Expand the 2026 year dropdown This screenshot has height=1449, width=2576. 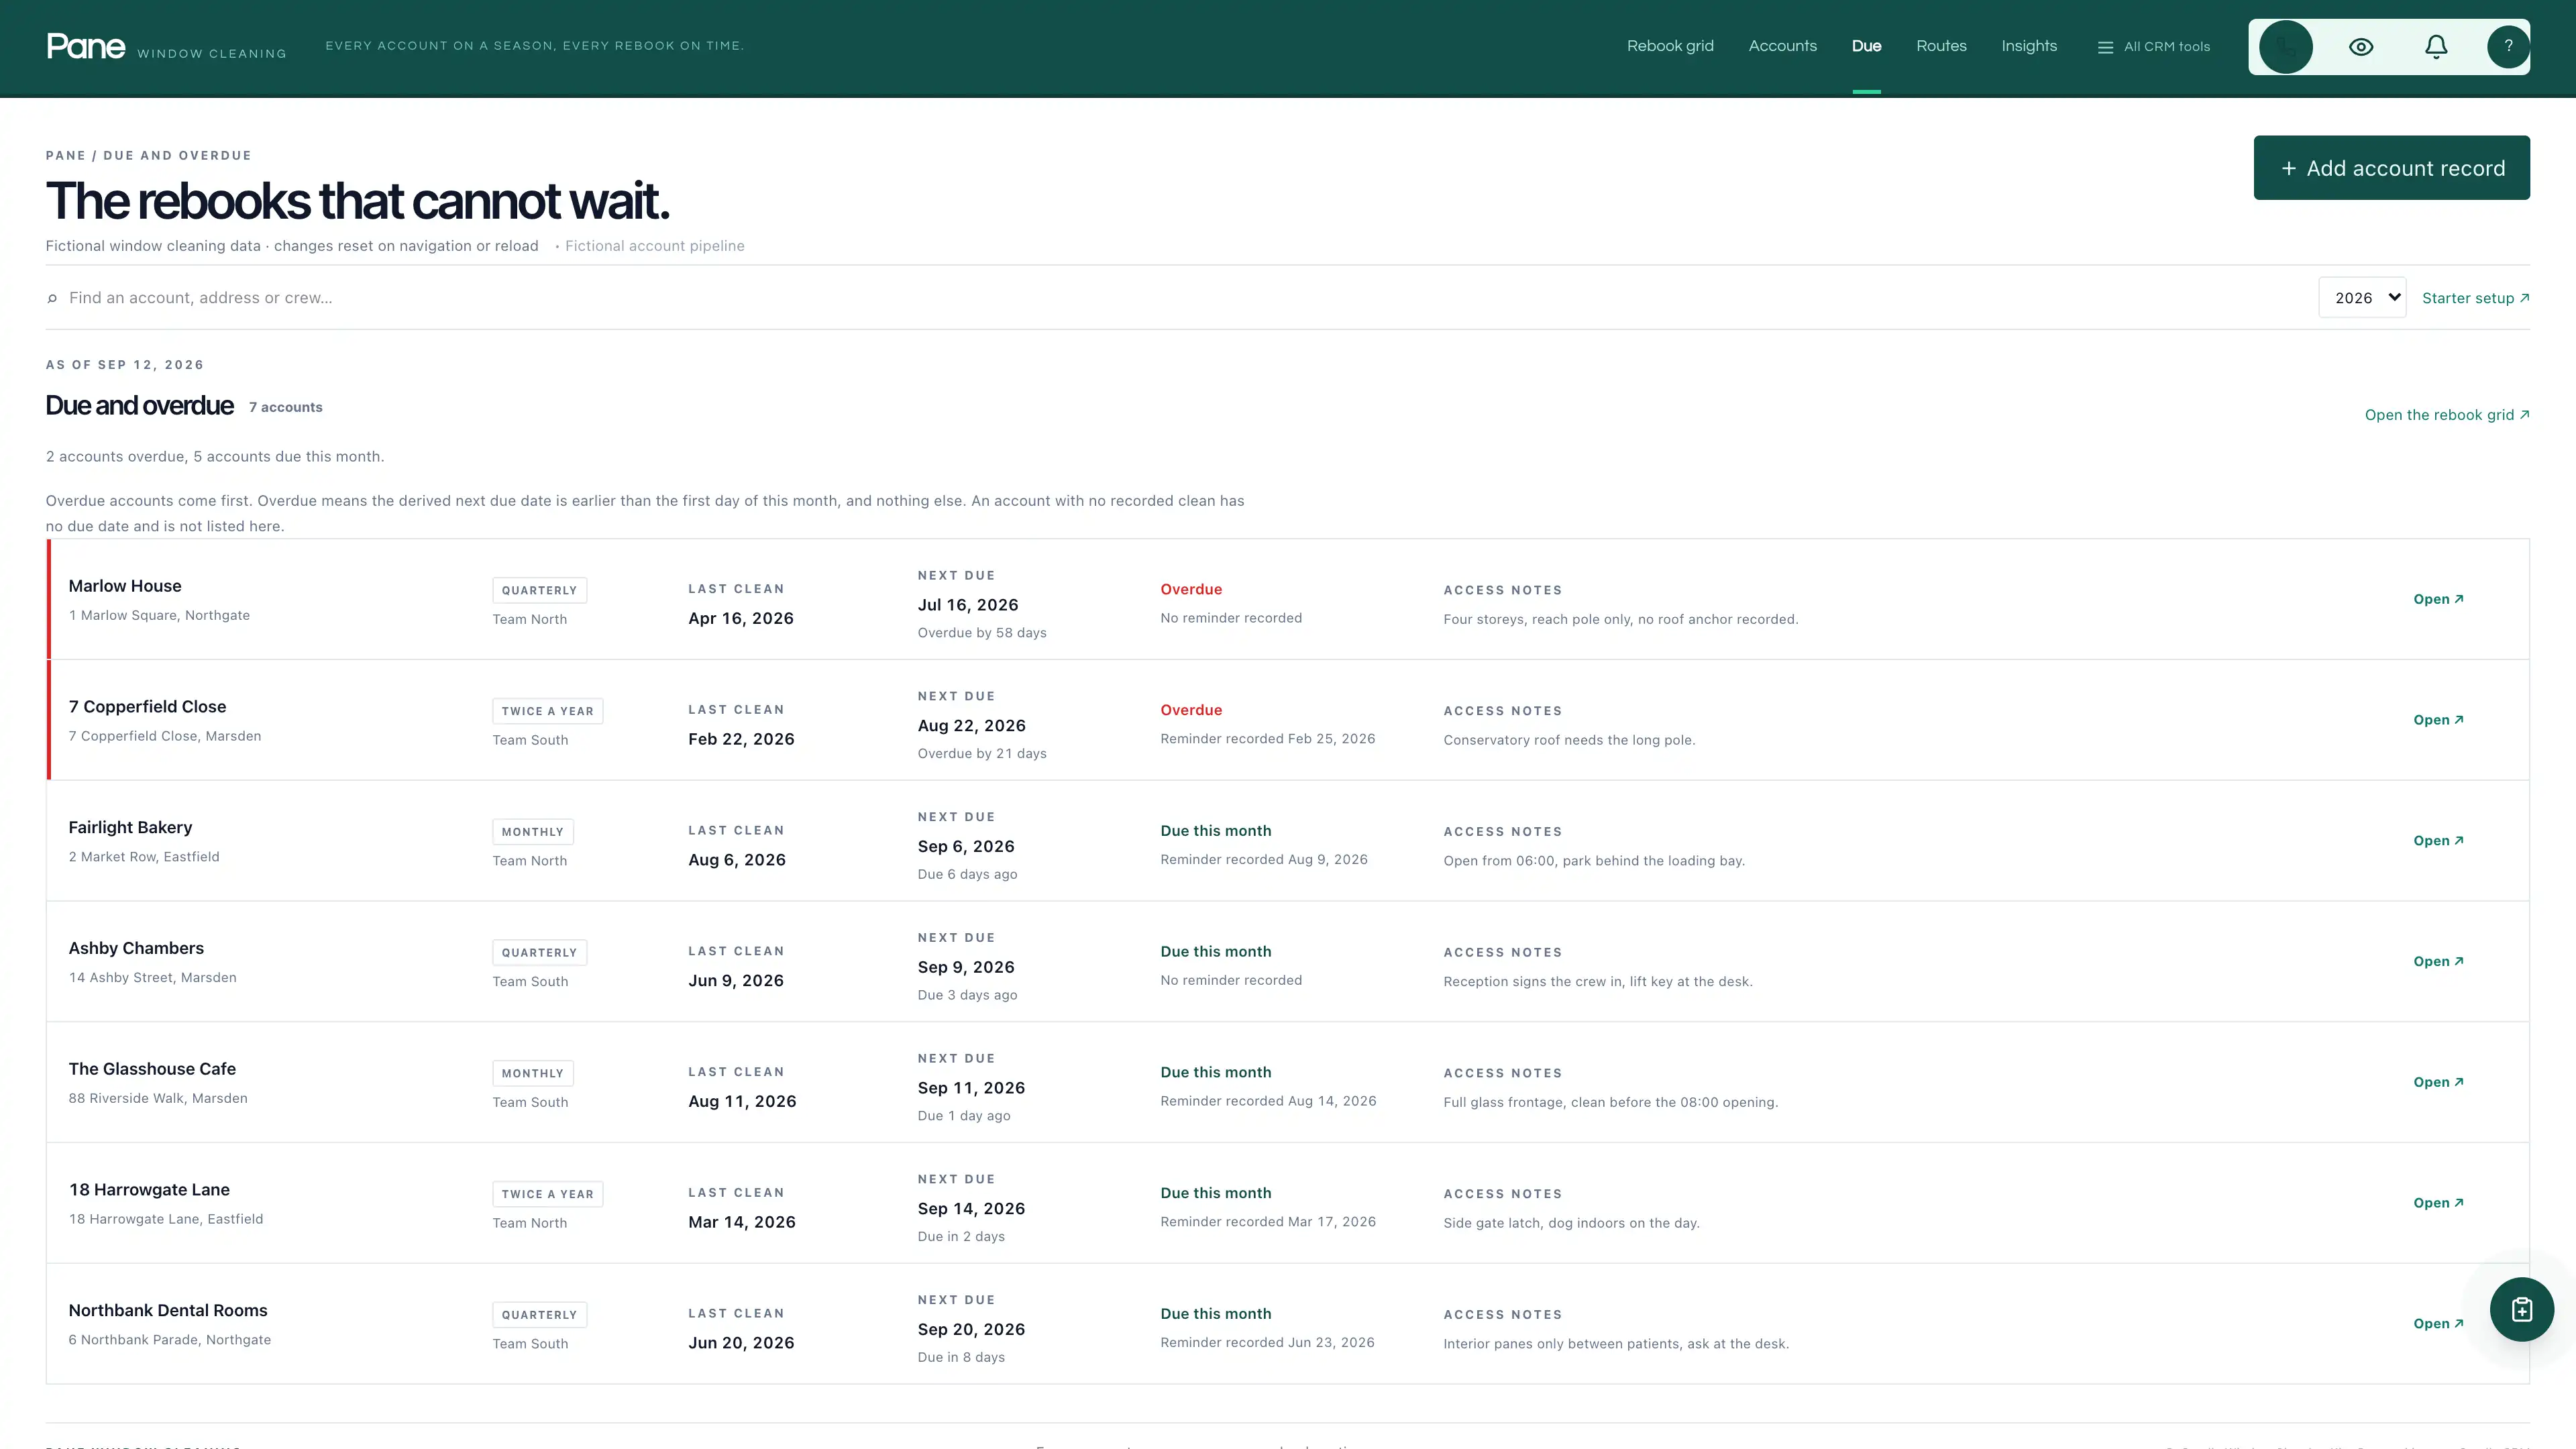[2362, 298]
